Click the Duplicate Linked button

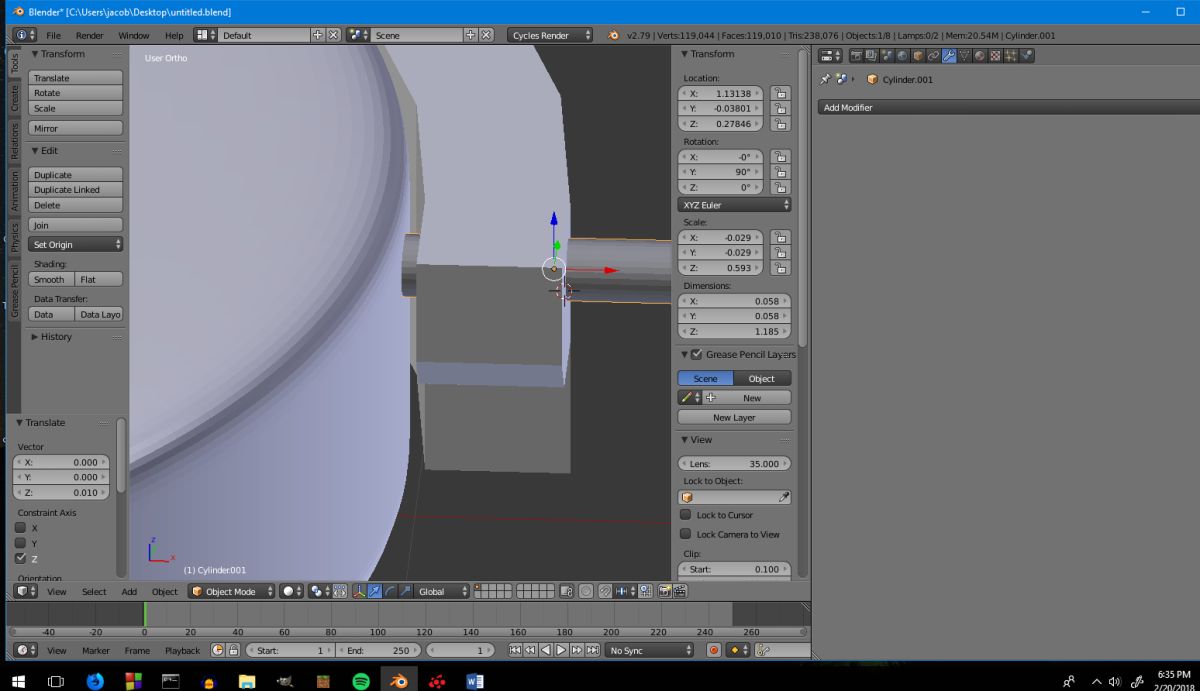(x=76, y=189)
